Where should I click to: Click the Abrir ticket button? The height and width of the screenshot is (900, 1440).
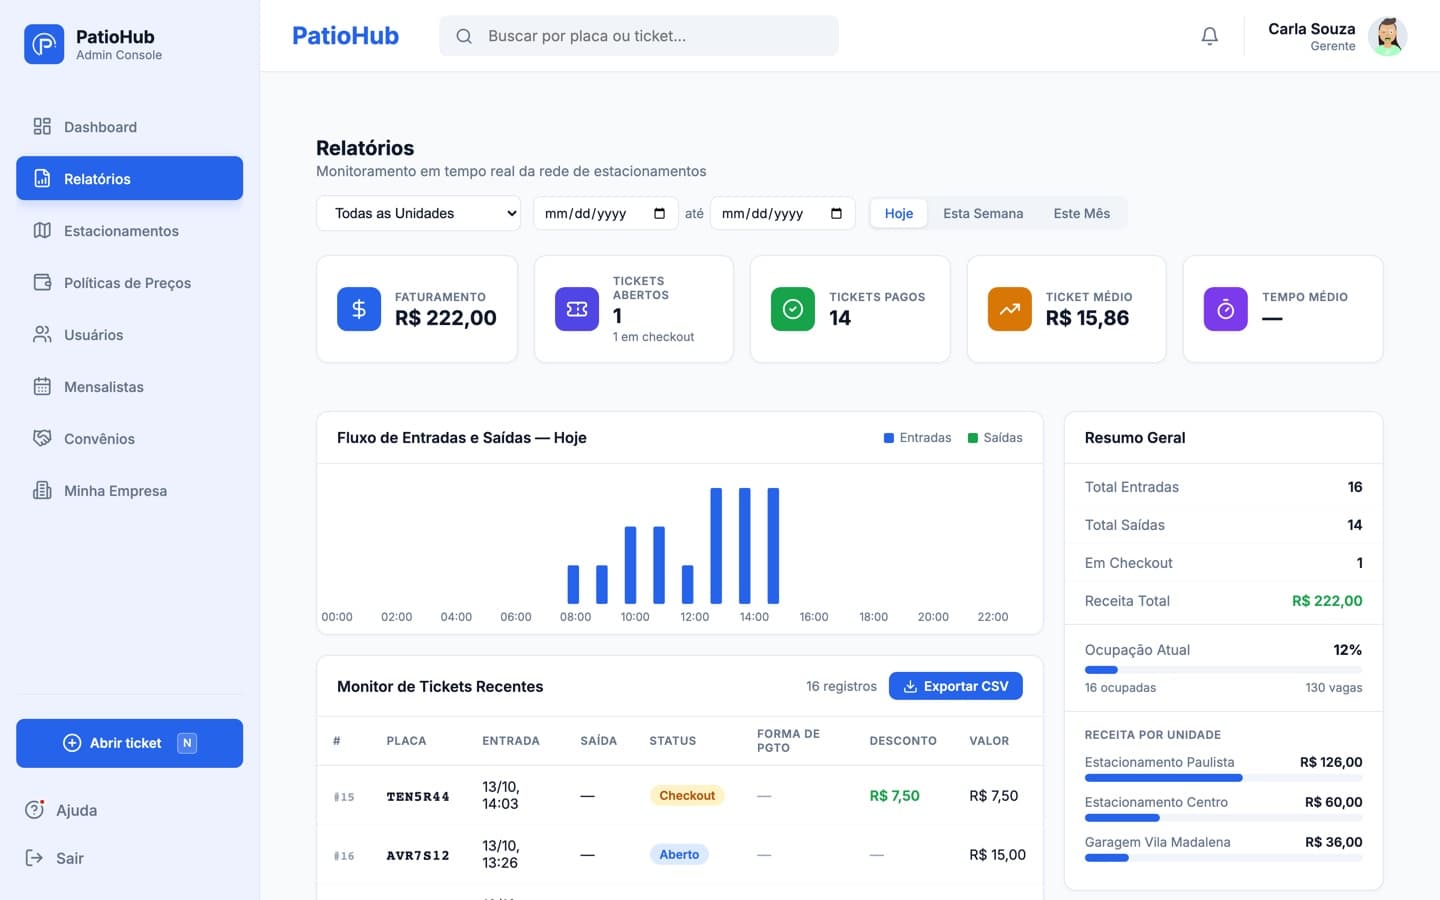tap(129, 743)
